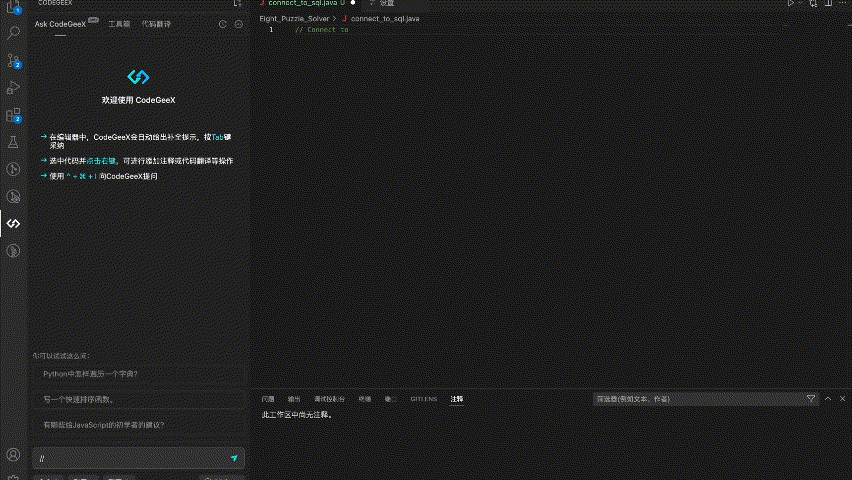
Task: Click the Tab highlighted word in tips
Action: [x=217, y=137]
